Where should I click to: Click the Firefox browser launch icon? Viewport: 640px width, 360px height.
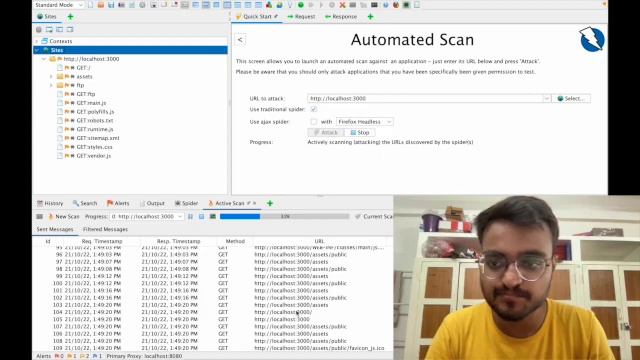tap(396, 5)
